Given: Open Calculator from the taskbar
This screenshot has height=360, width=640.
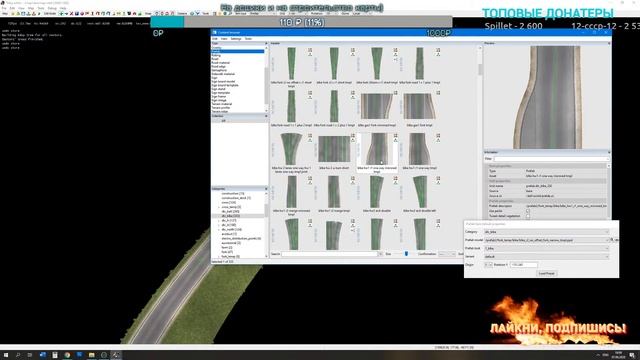Looking at the screenshot, I should (55, 355).
